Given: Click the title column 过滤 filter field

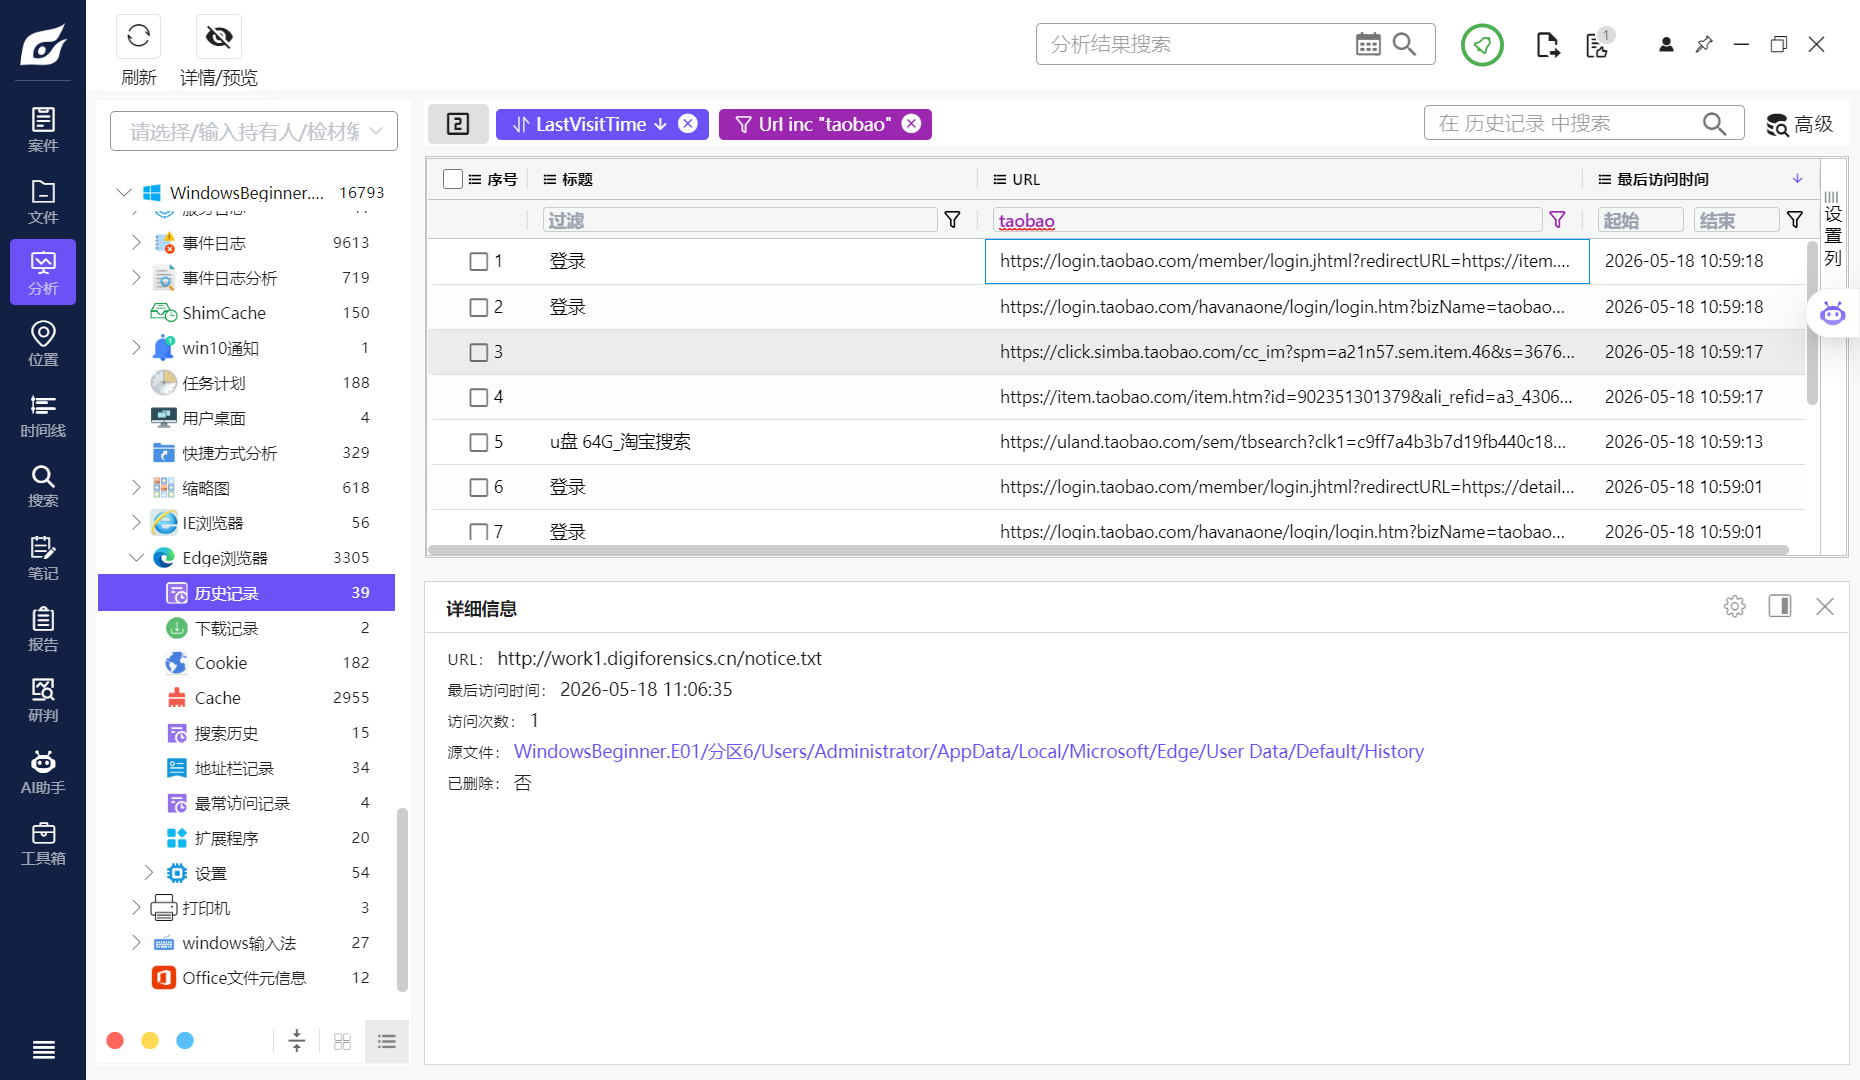Looking at the screenshot, I should [739, 220].
